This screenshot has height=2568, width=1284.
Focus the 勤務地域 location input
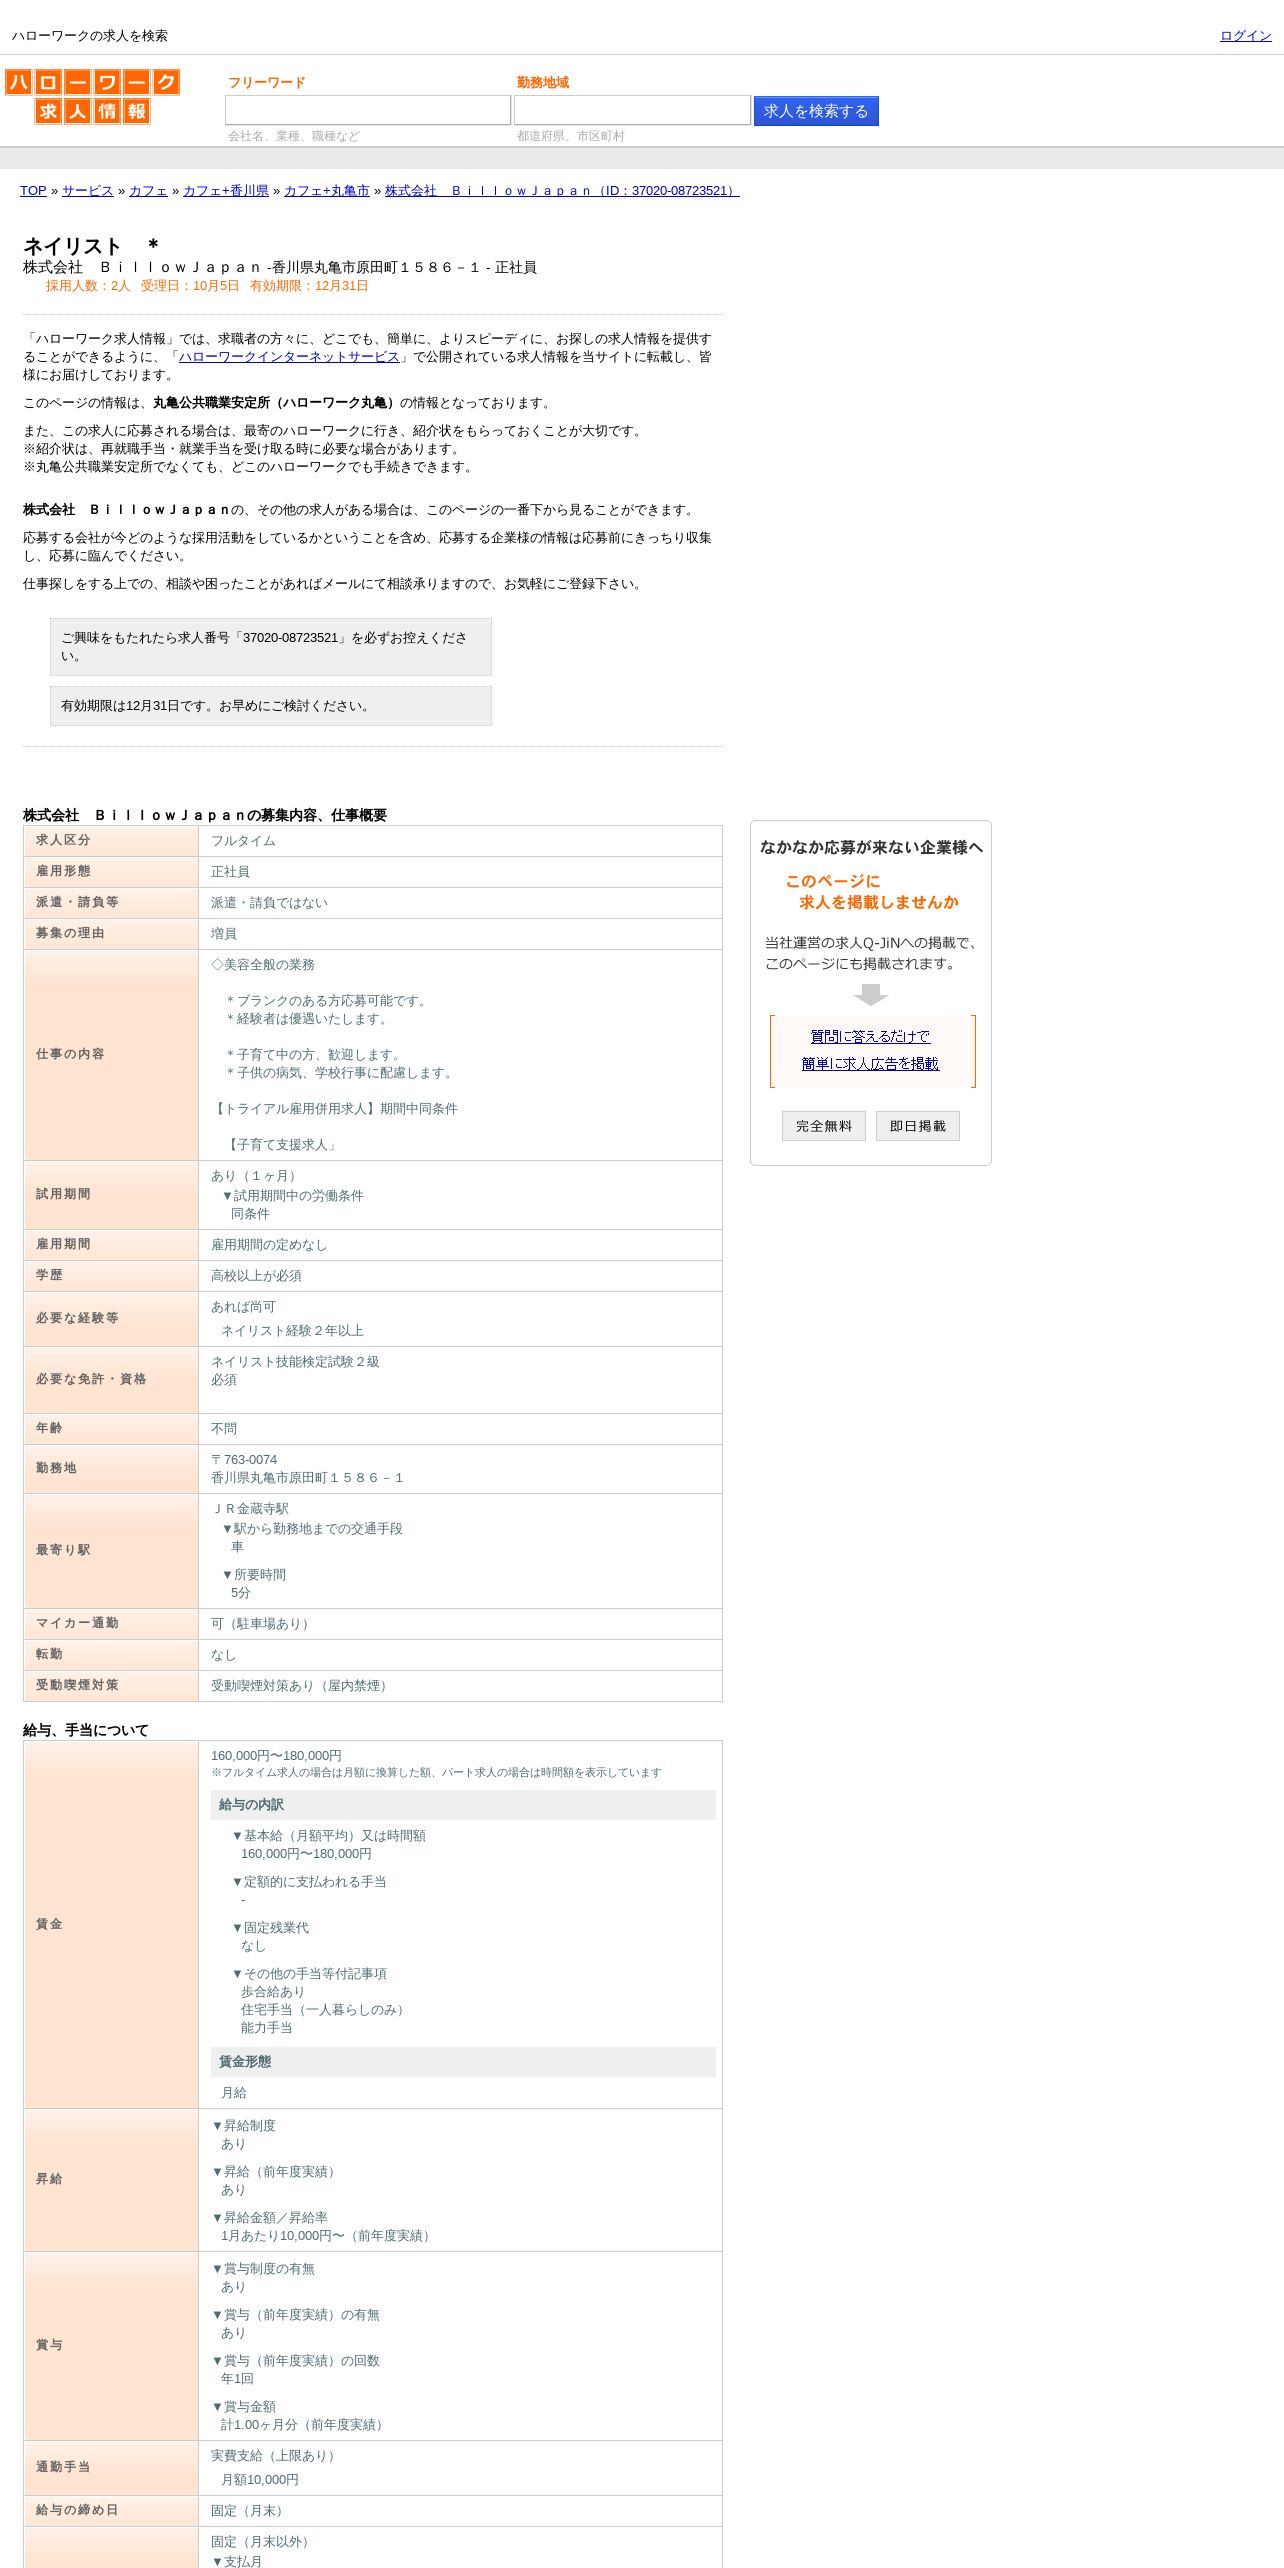click(632, 110)
